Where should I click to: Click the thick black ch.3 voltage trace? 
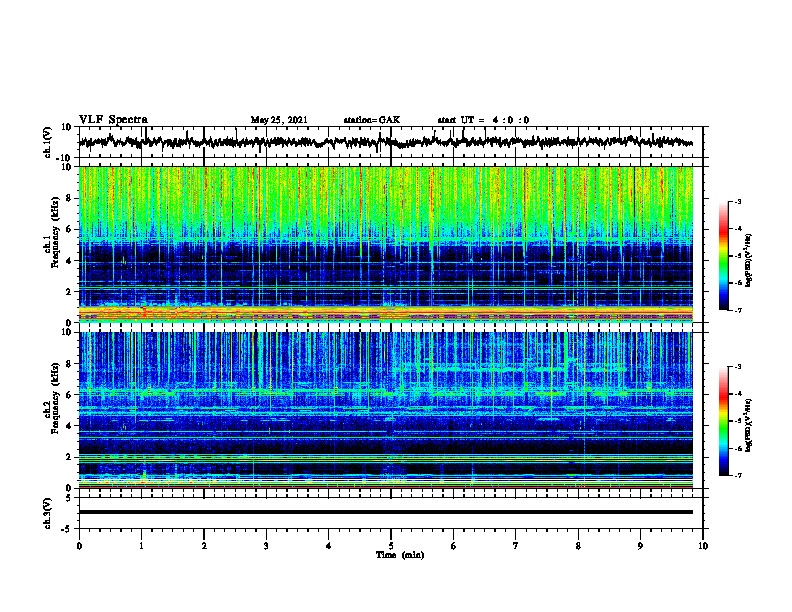(386, 512)
